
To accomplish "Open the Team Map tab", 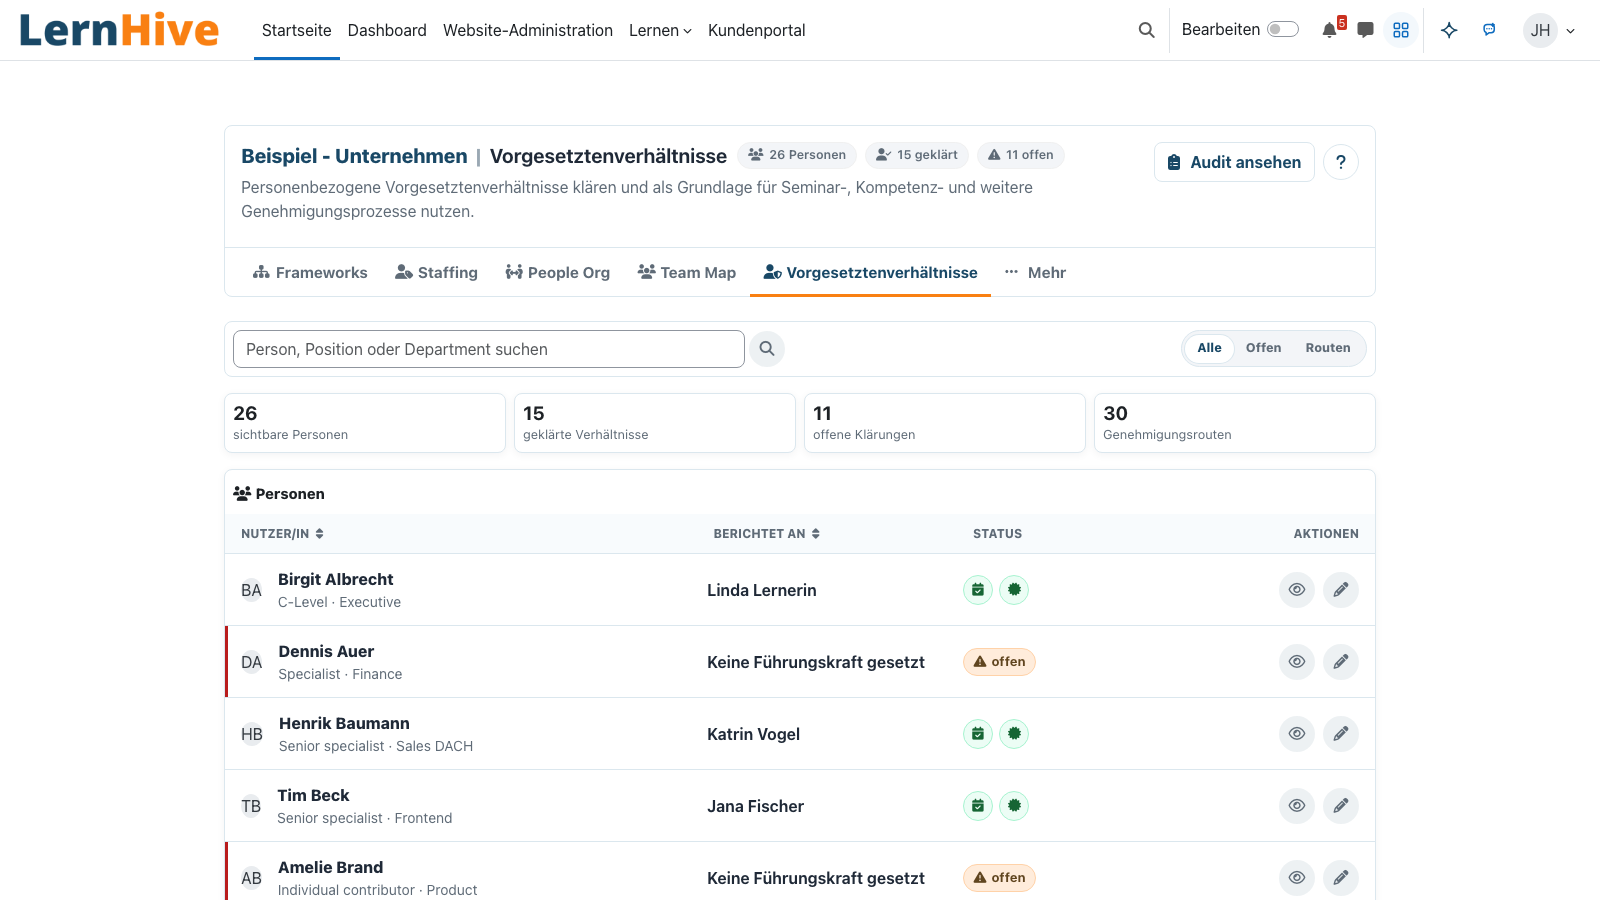I will pyautogui.click(x=687, y=273).
